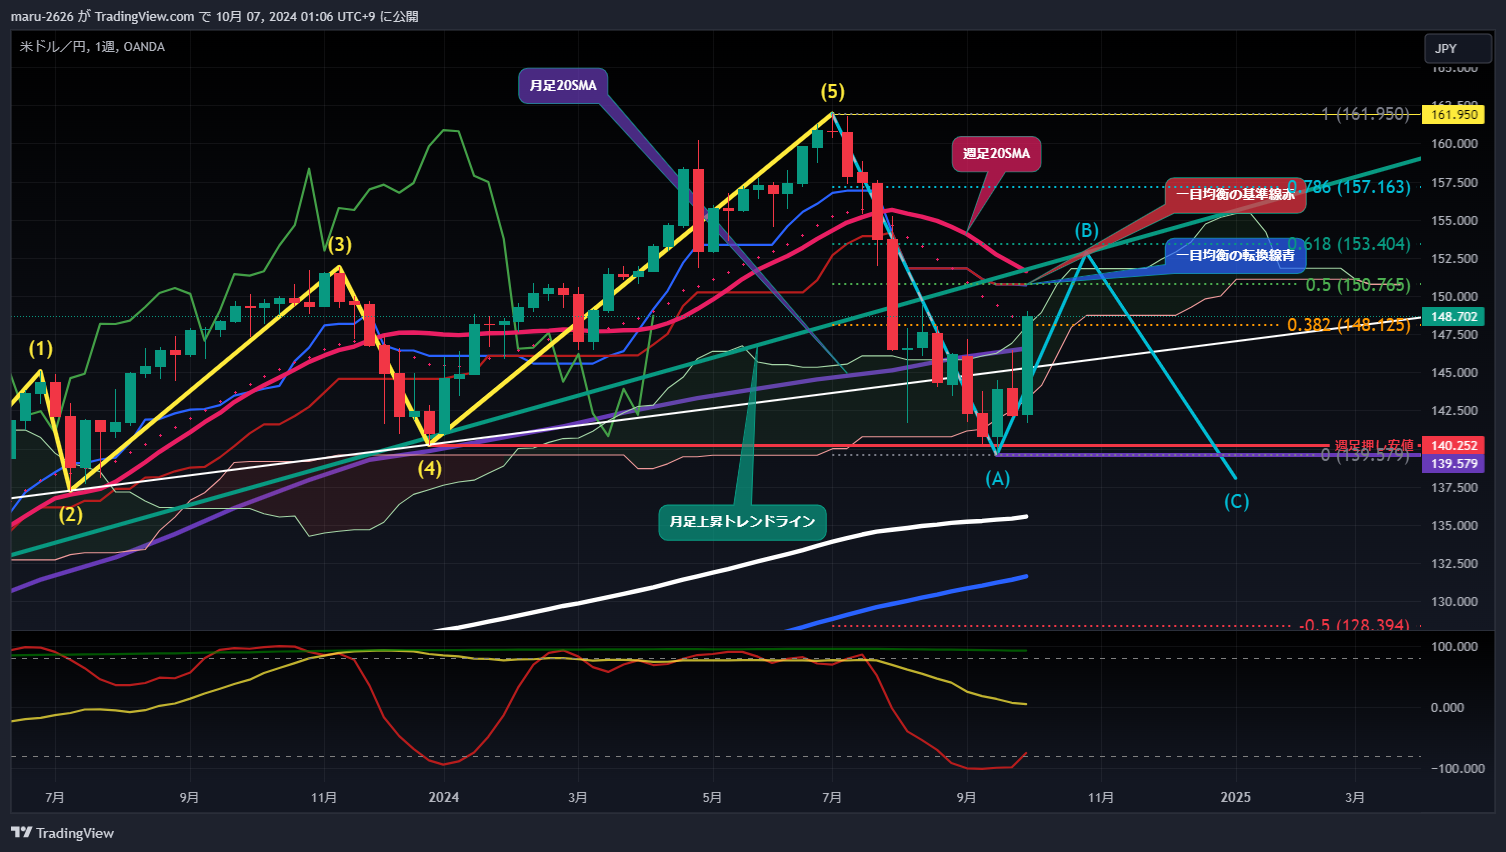The width and height of the screenshot is (1506, 852).
Task: Select the yellow wave label (2)
Action: coord(70,516)
